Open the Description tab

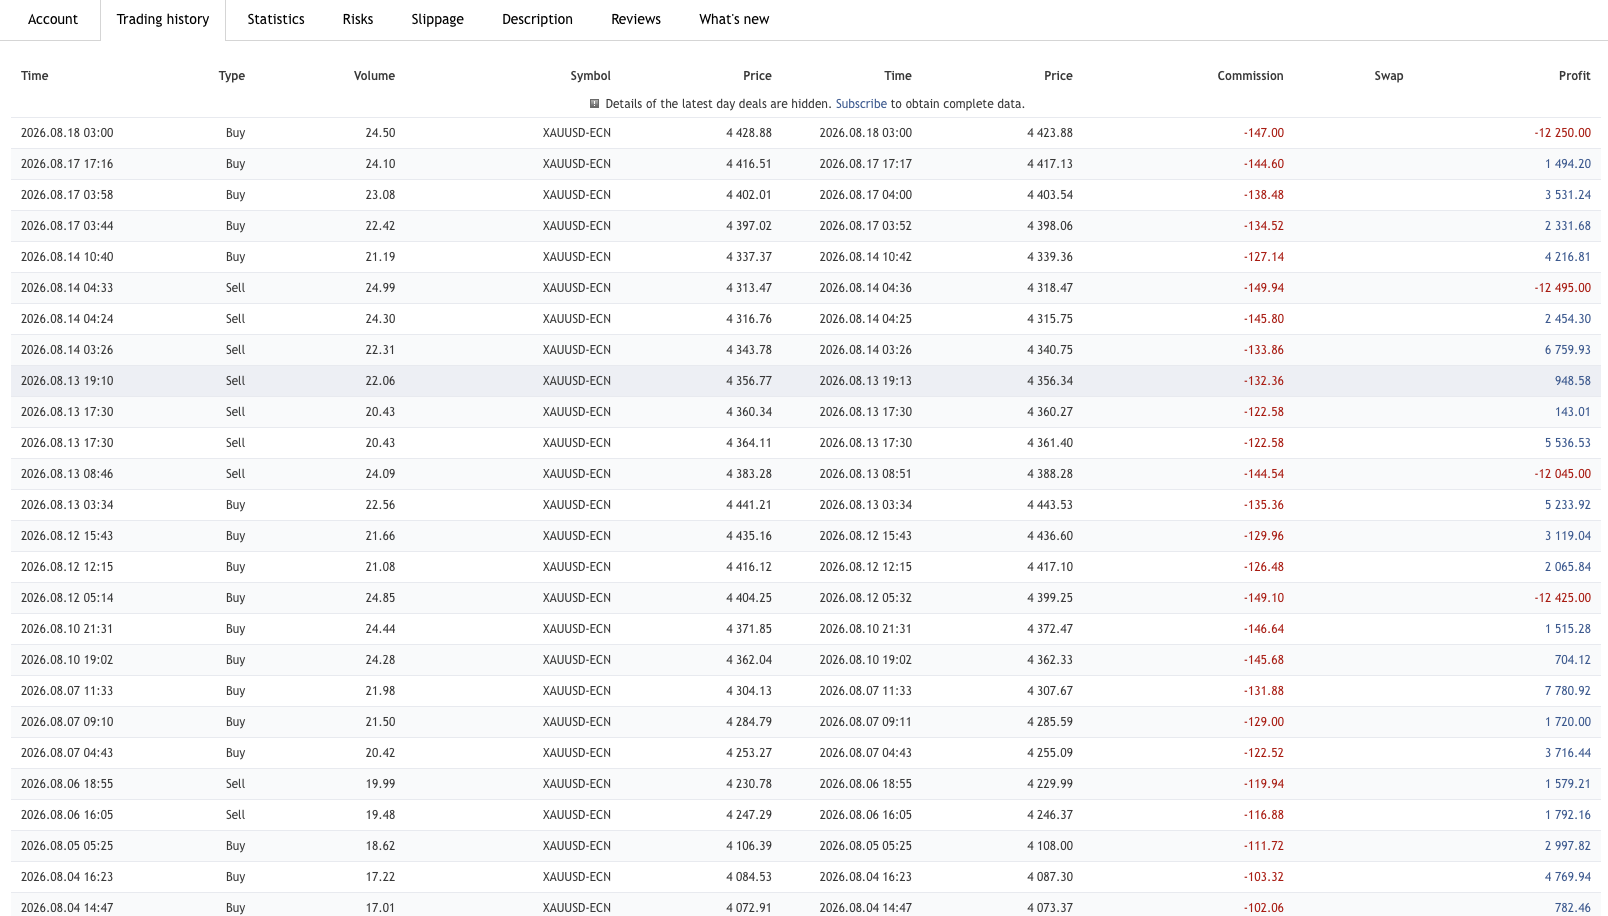tap(537, 19)
